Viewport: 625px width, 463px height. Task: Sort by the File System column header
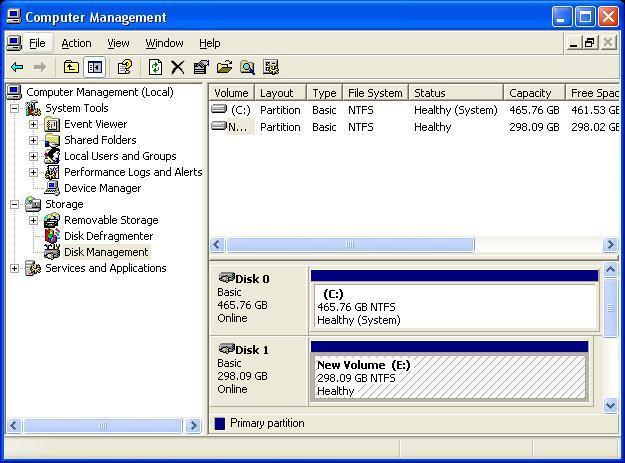click(375, 93)
